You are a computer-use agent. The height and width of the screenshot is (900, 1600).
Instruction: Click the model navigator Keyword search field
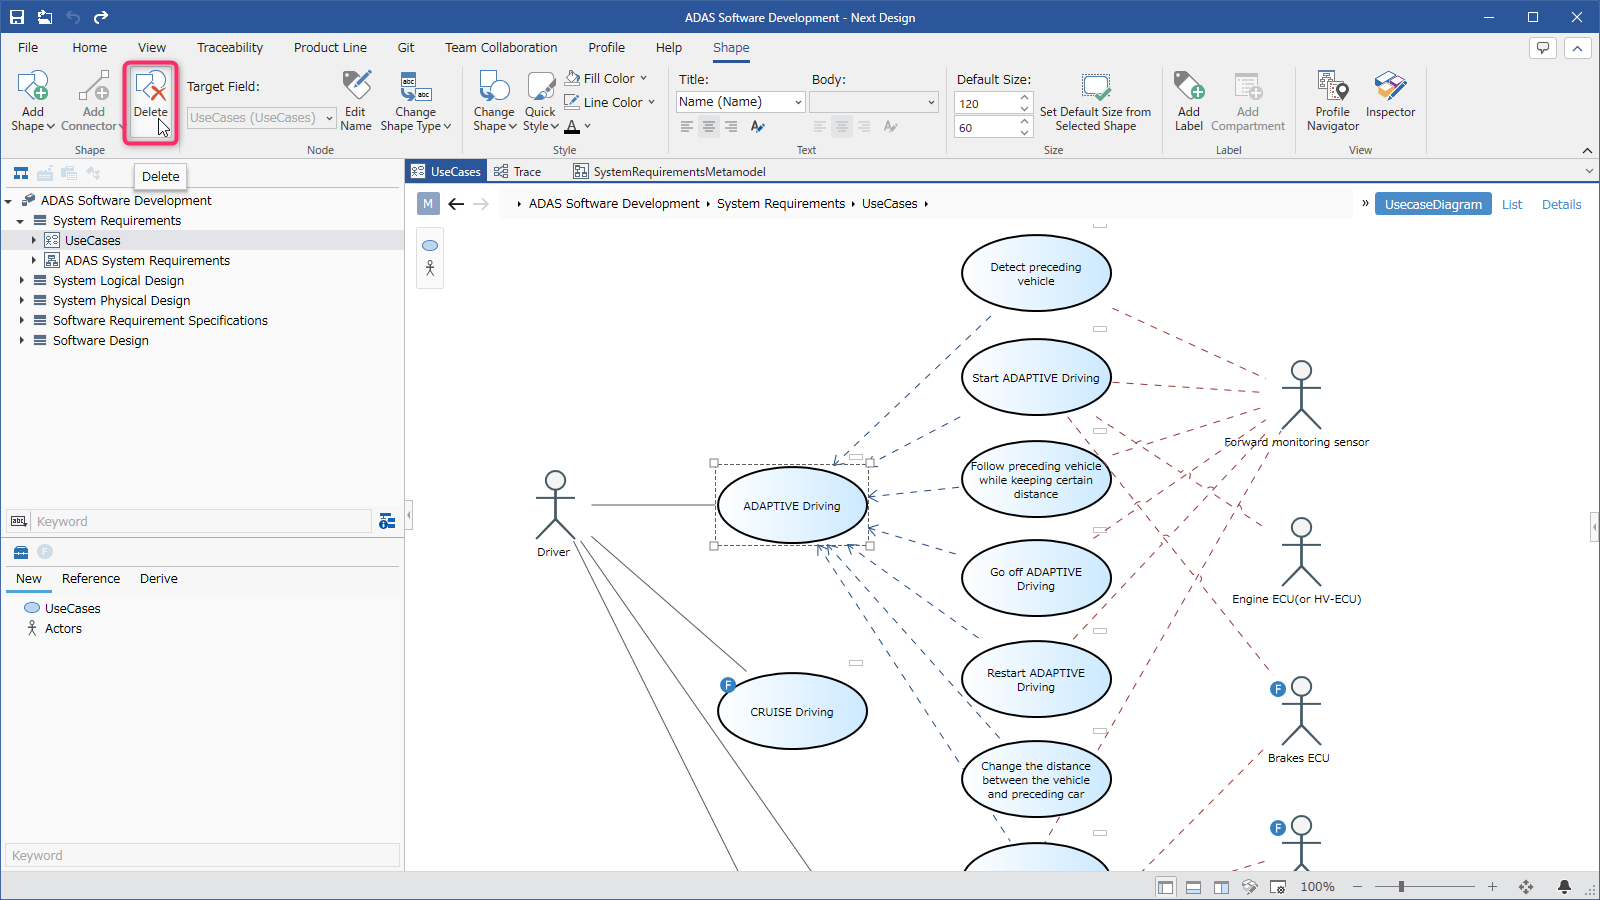(203, 521)
